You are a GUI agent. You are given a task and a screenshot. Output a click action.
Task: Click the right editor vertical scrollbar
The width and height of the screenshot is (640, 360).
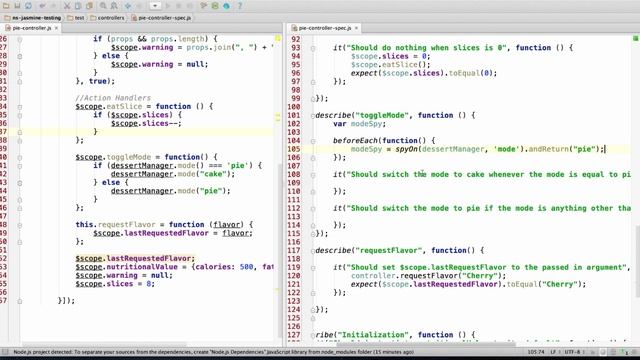(x=638, y=261)
